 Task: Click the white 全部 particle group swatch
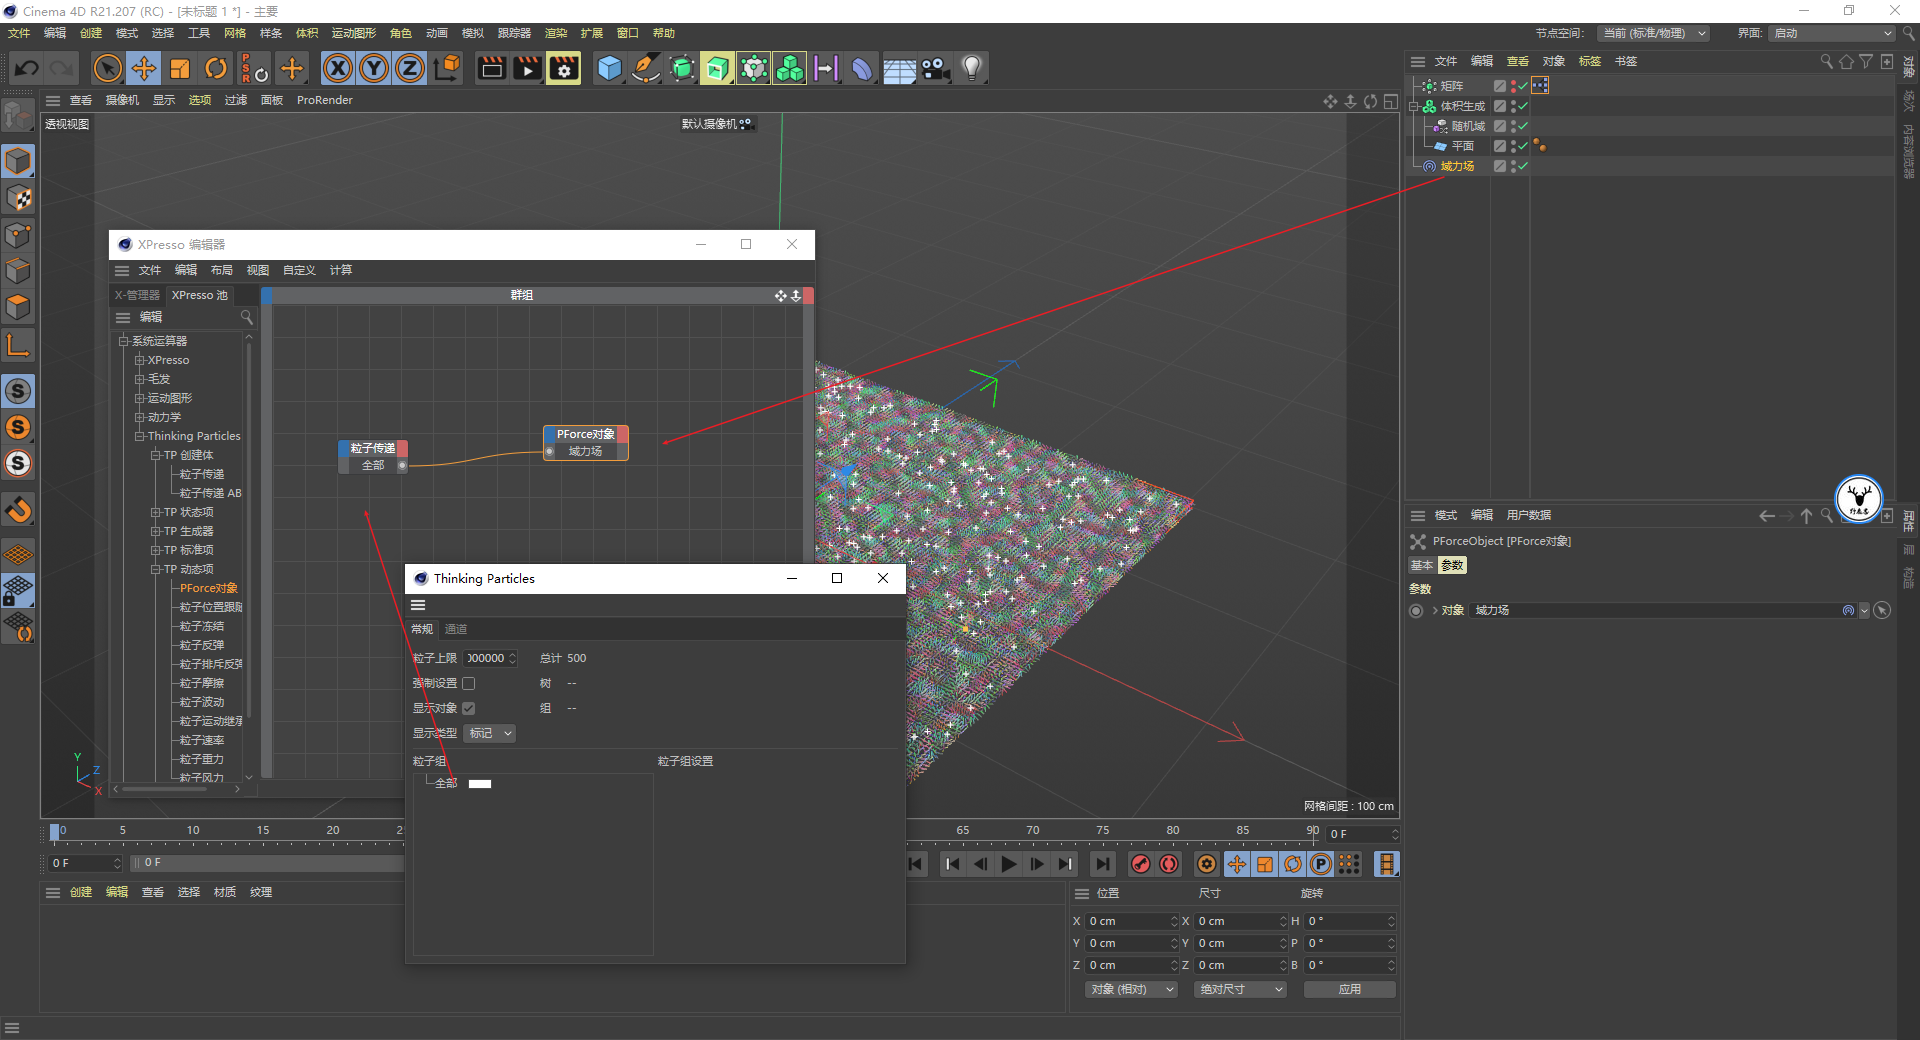[x=480, y=784]
